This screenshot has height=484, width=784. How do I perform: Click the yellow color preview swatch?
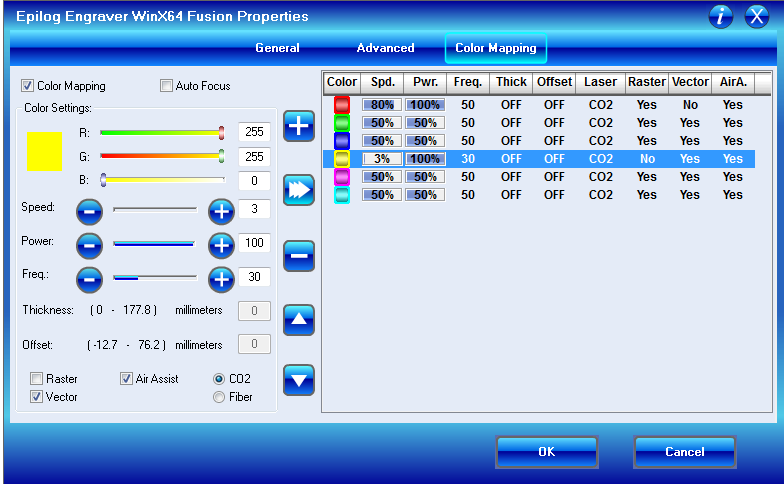point(44,152)
